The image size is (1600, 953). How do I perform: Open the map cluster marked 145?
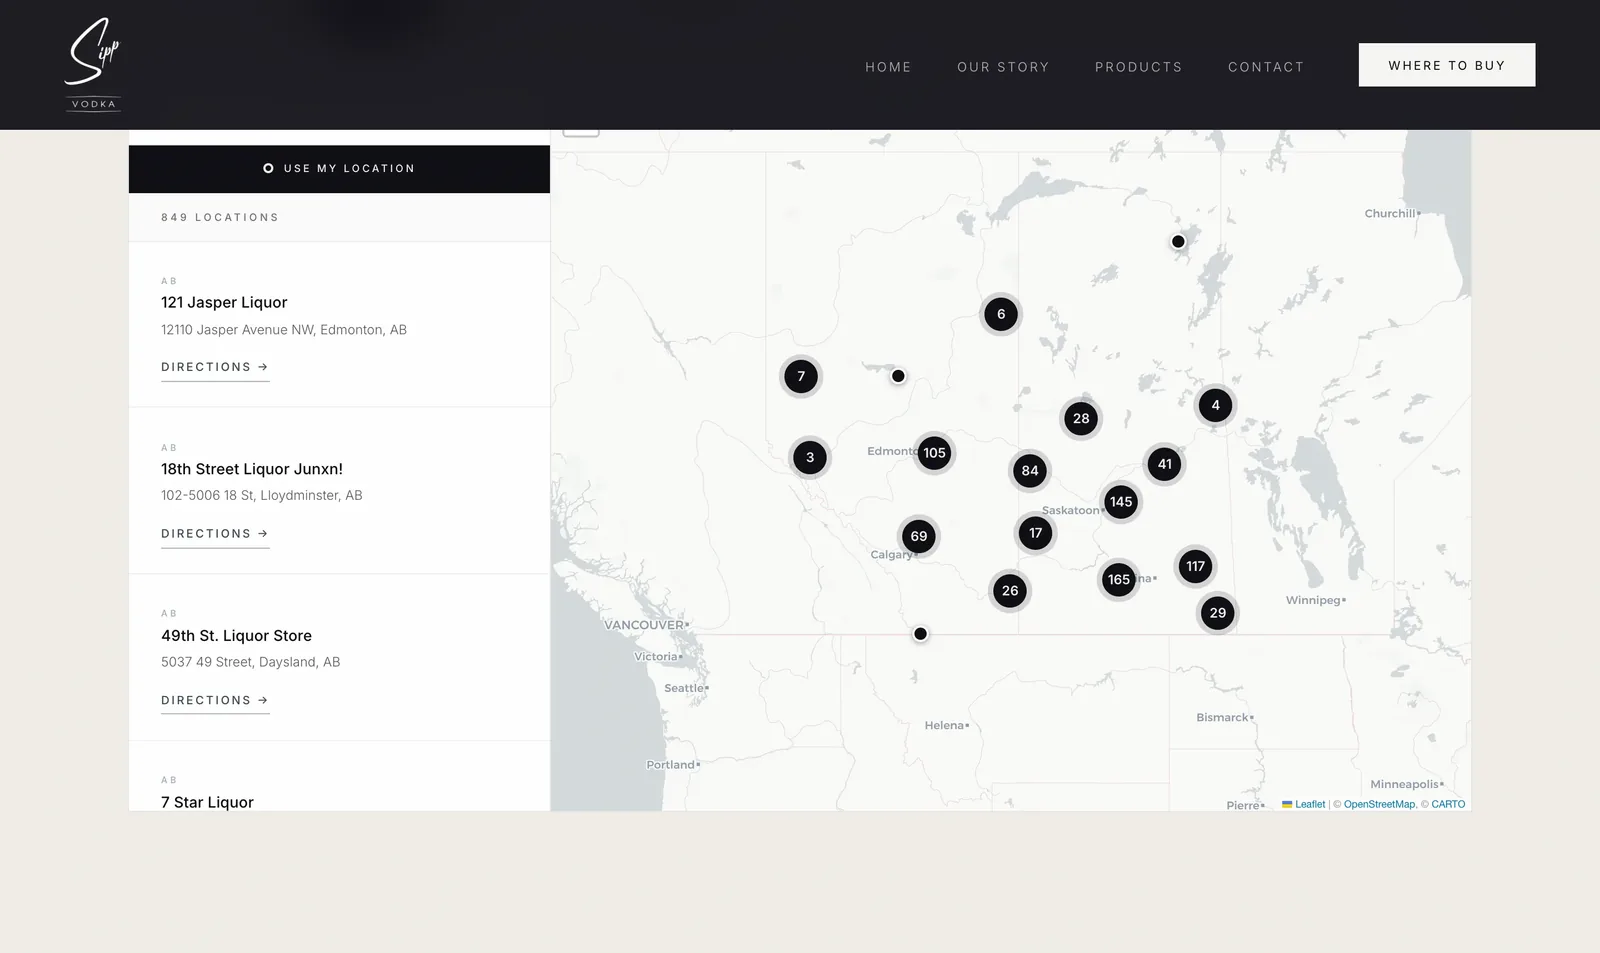point(1121,502)
